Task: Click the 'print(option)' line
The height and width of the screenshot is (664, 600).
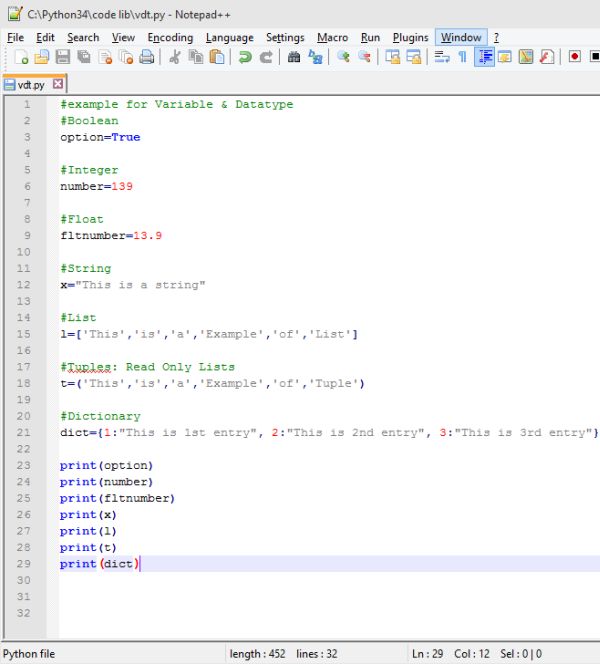Action: [106, 465]
